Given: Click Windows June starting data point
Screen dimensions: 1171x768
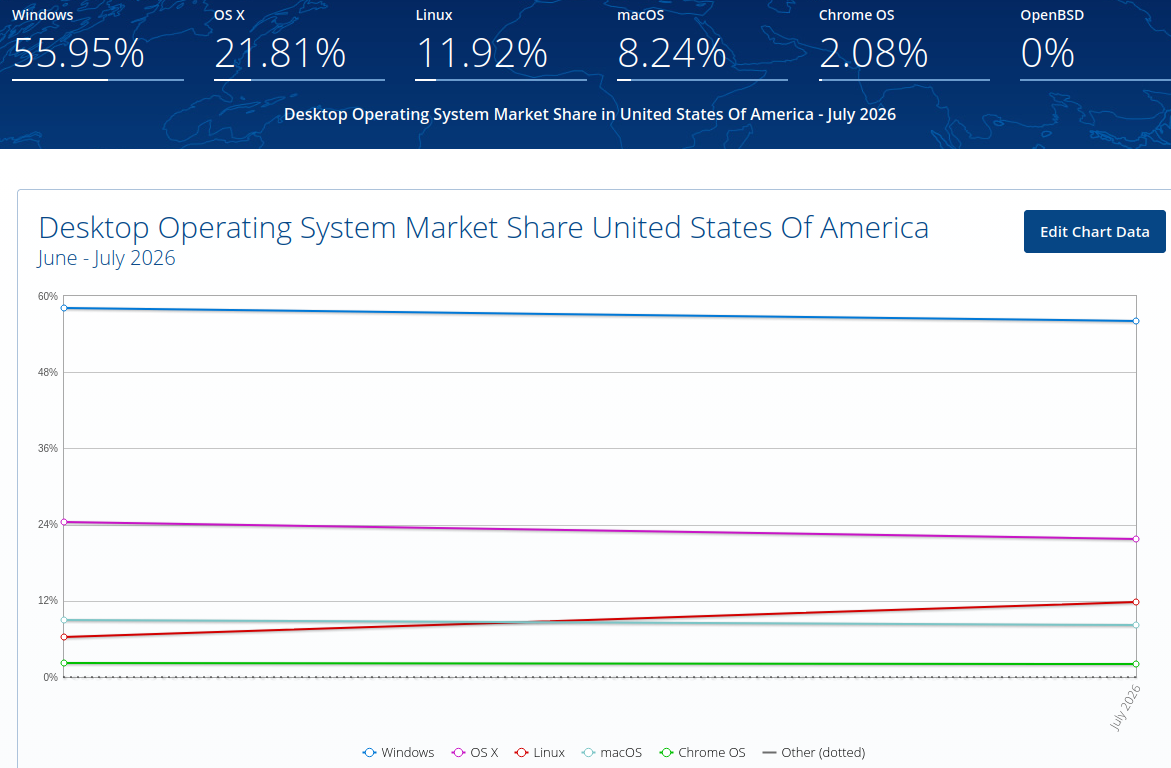Looking at the screenshot, I should pos(64,308).
